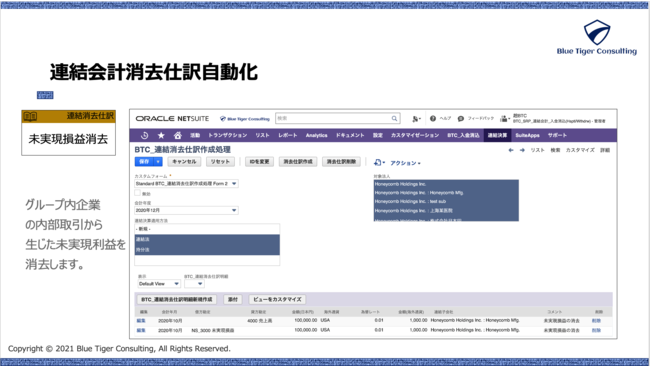This screenshot has height=366, width=650.
Task: Click the ビューをカスタマイズ button
Action: pos(277,299)
